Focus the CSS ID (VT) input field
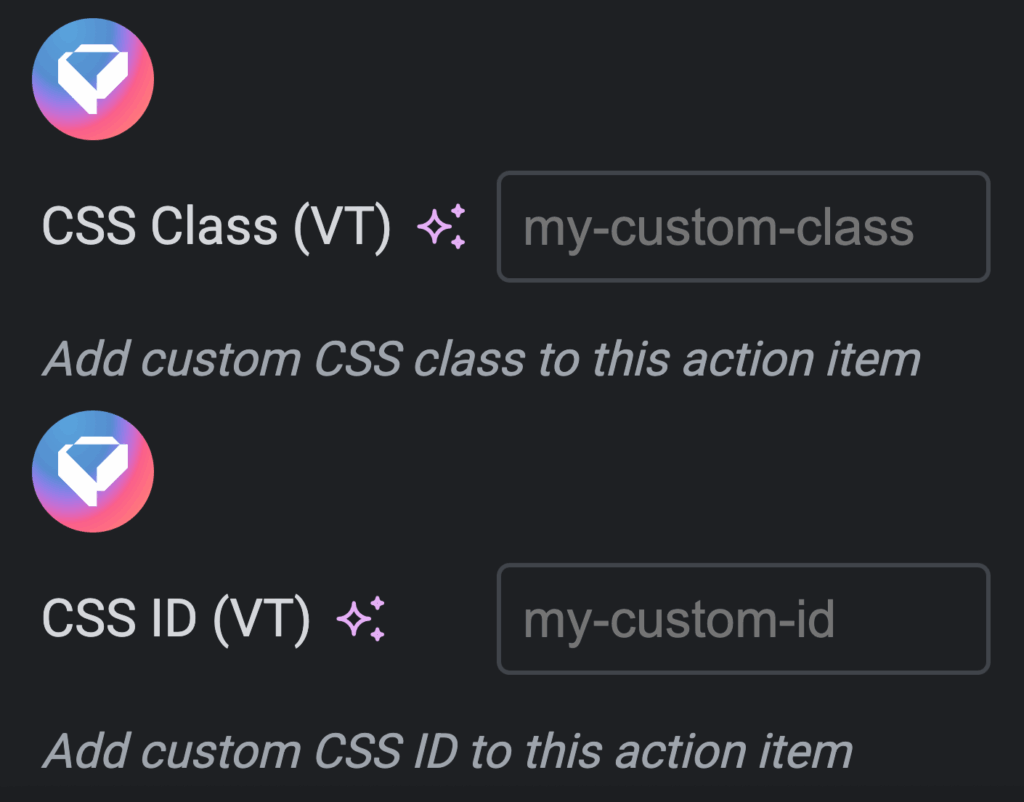Screen dimensions: 1024x802 743,619
